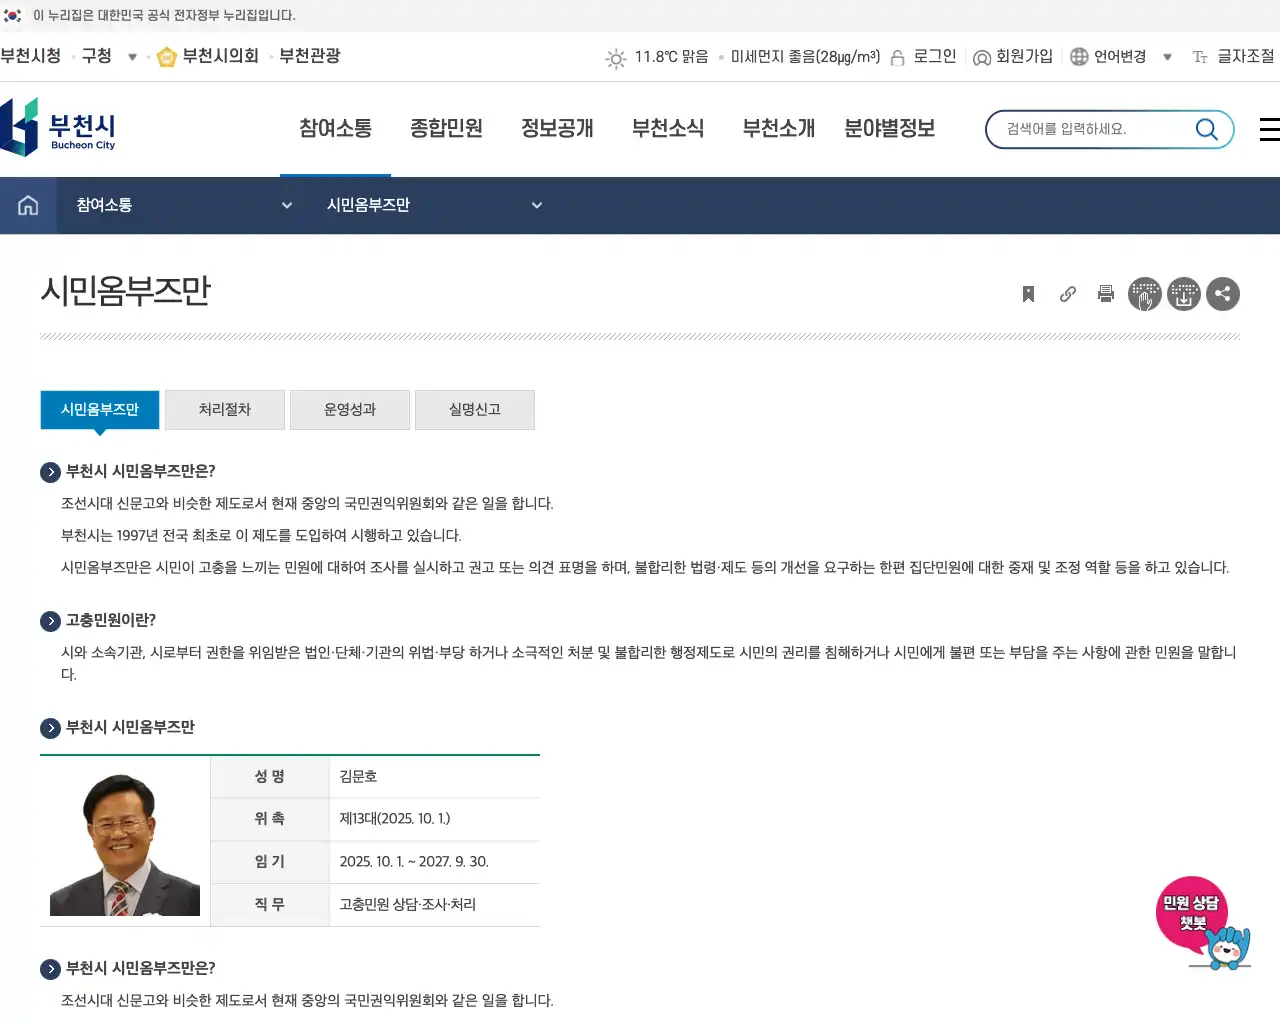Download braille file via circular download icon
The height and width of the screenshot is (1024, 1280).
[x=1184, y=293]
